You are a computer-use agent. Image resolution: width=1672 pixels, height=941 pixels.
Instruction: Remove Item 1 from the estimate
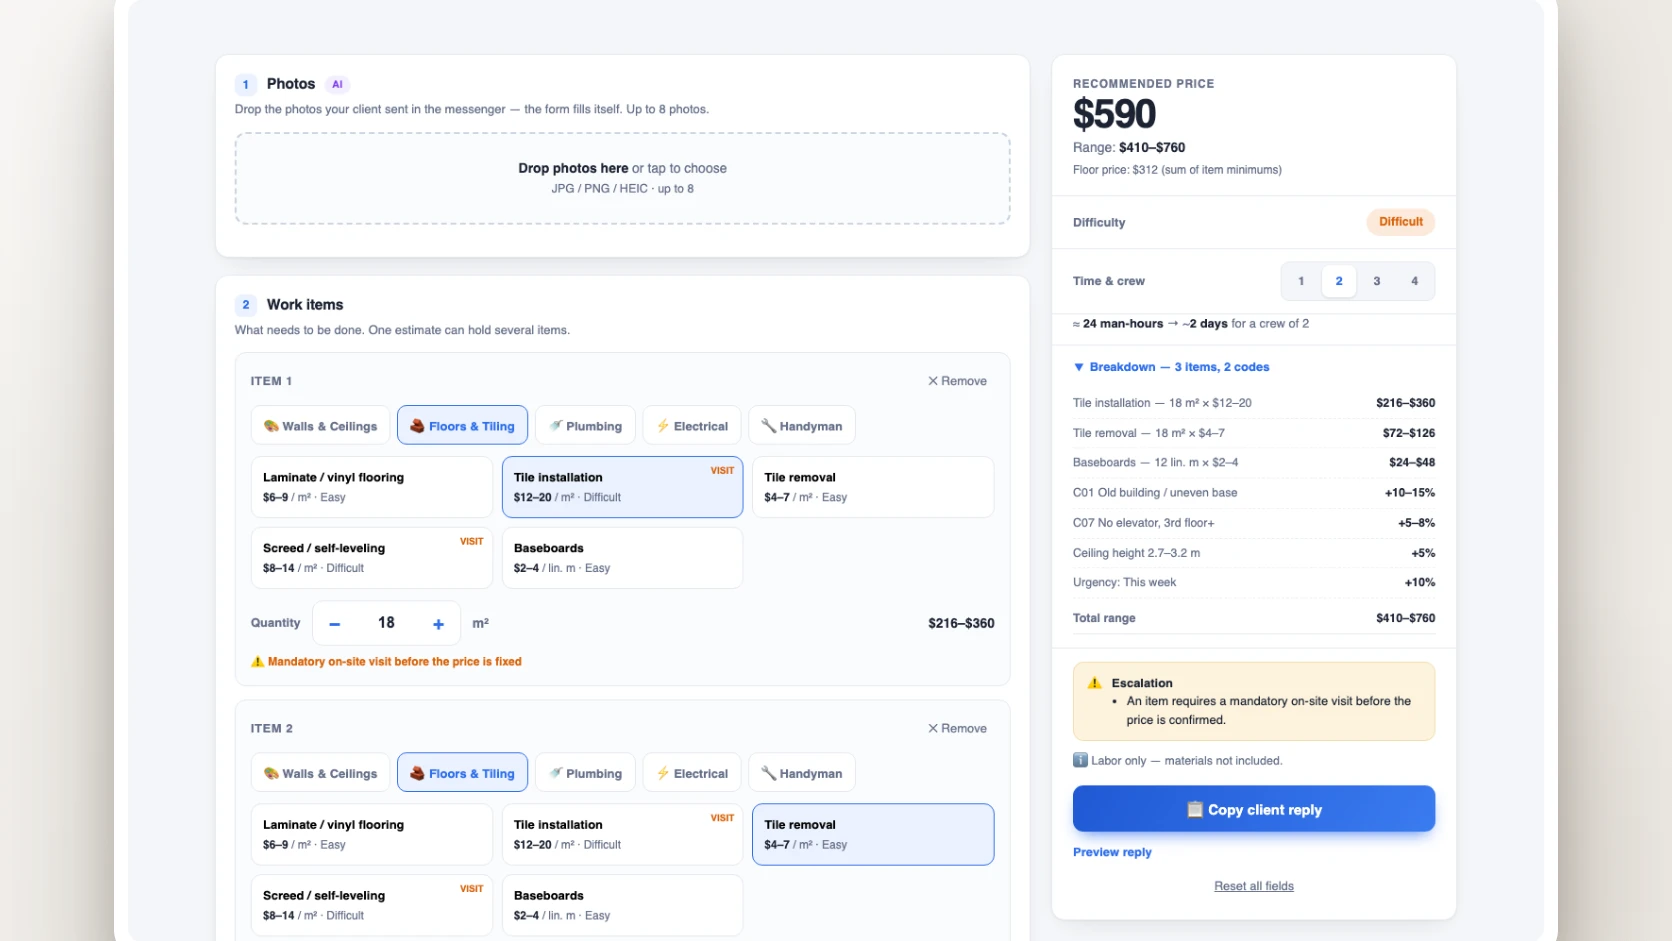pos(957,381)
